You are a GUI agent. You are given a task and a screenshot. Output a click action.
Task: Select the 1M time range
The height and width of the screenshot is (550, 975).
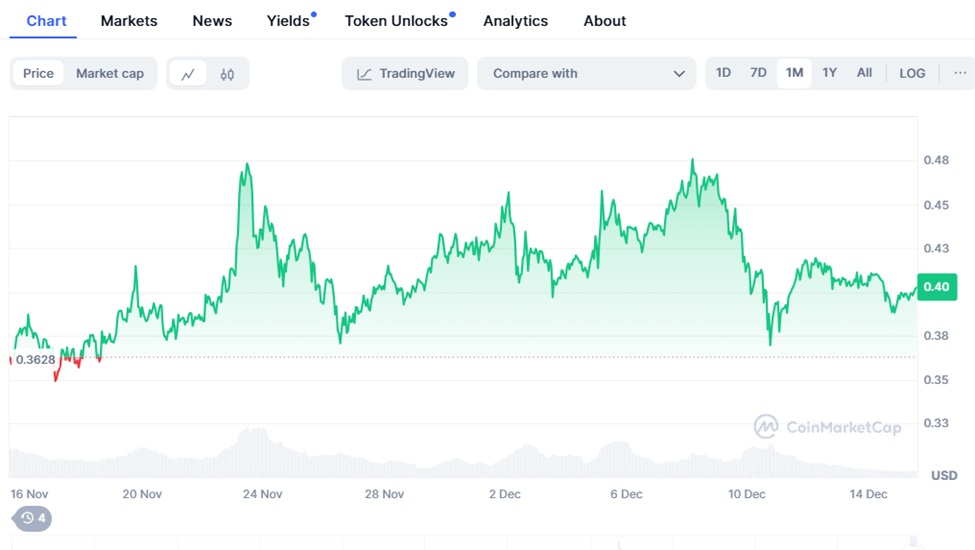pyautogui.click(x=794, y=73)
